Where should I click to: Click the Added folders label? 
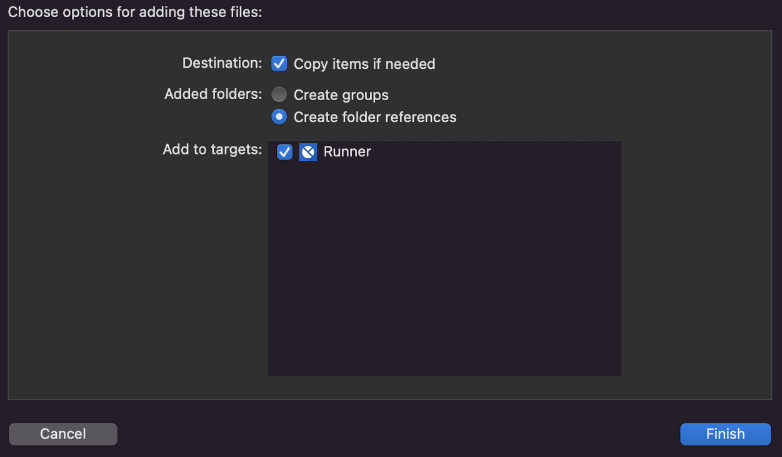click(x=213, y=94)
